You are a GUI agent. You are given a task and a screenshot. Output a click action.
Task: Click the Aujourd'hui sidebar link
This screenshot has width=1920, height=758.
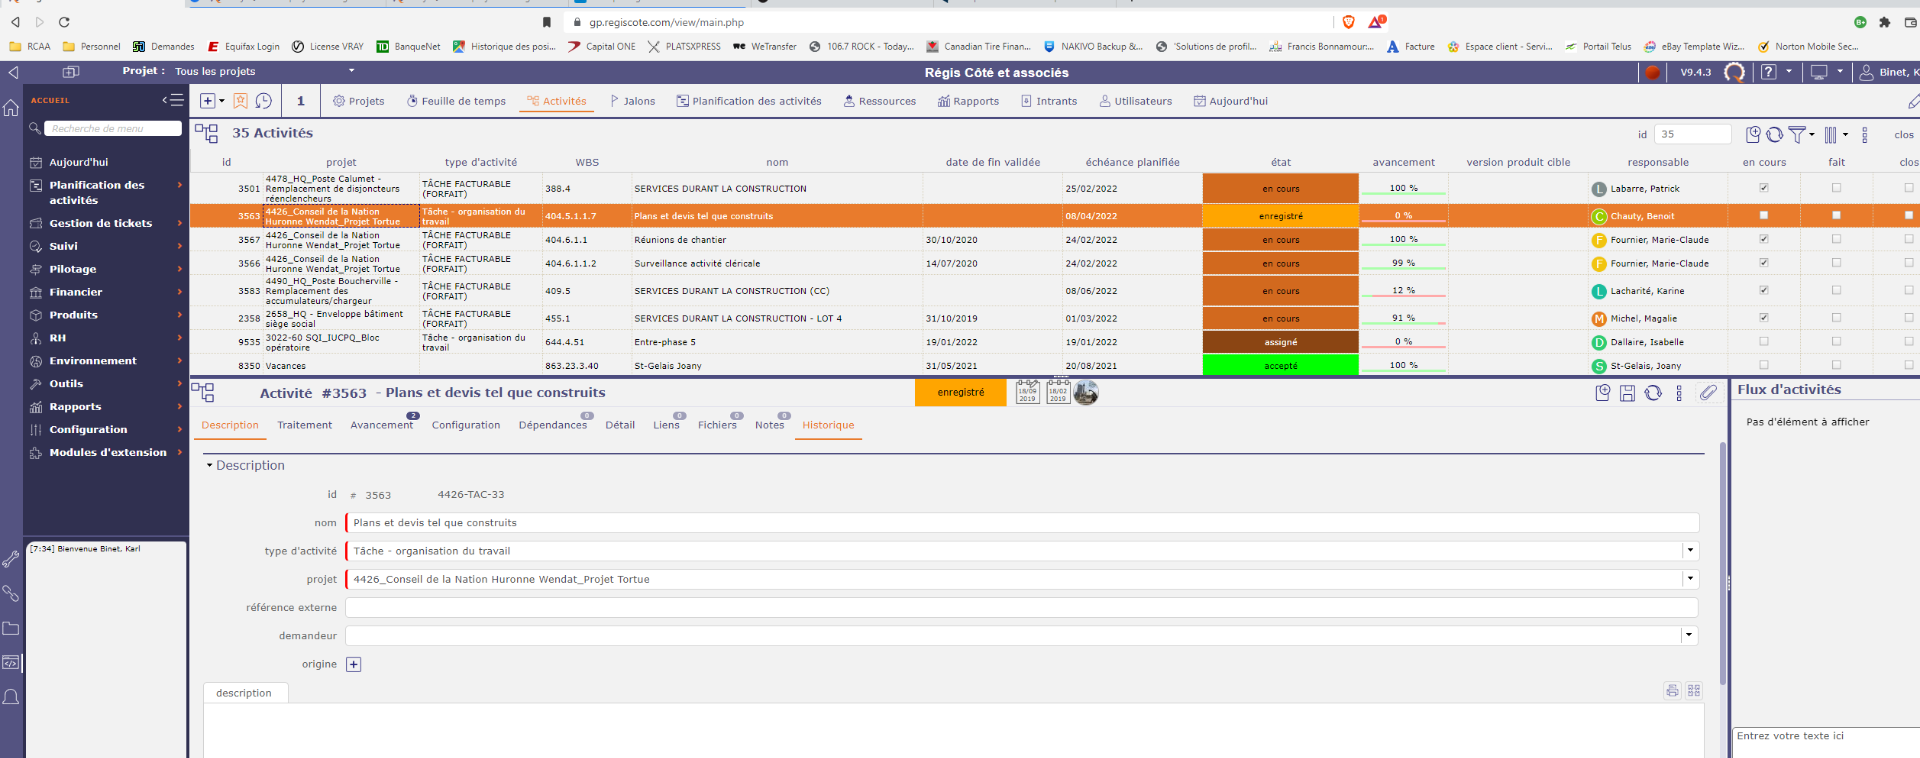79,162
